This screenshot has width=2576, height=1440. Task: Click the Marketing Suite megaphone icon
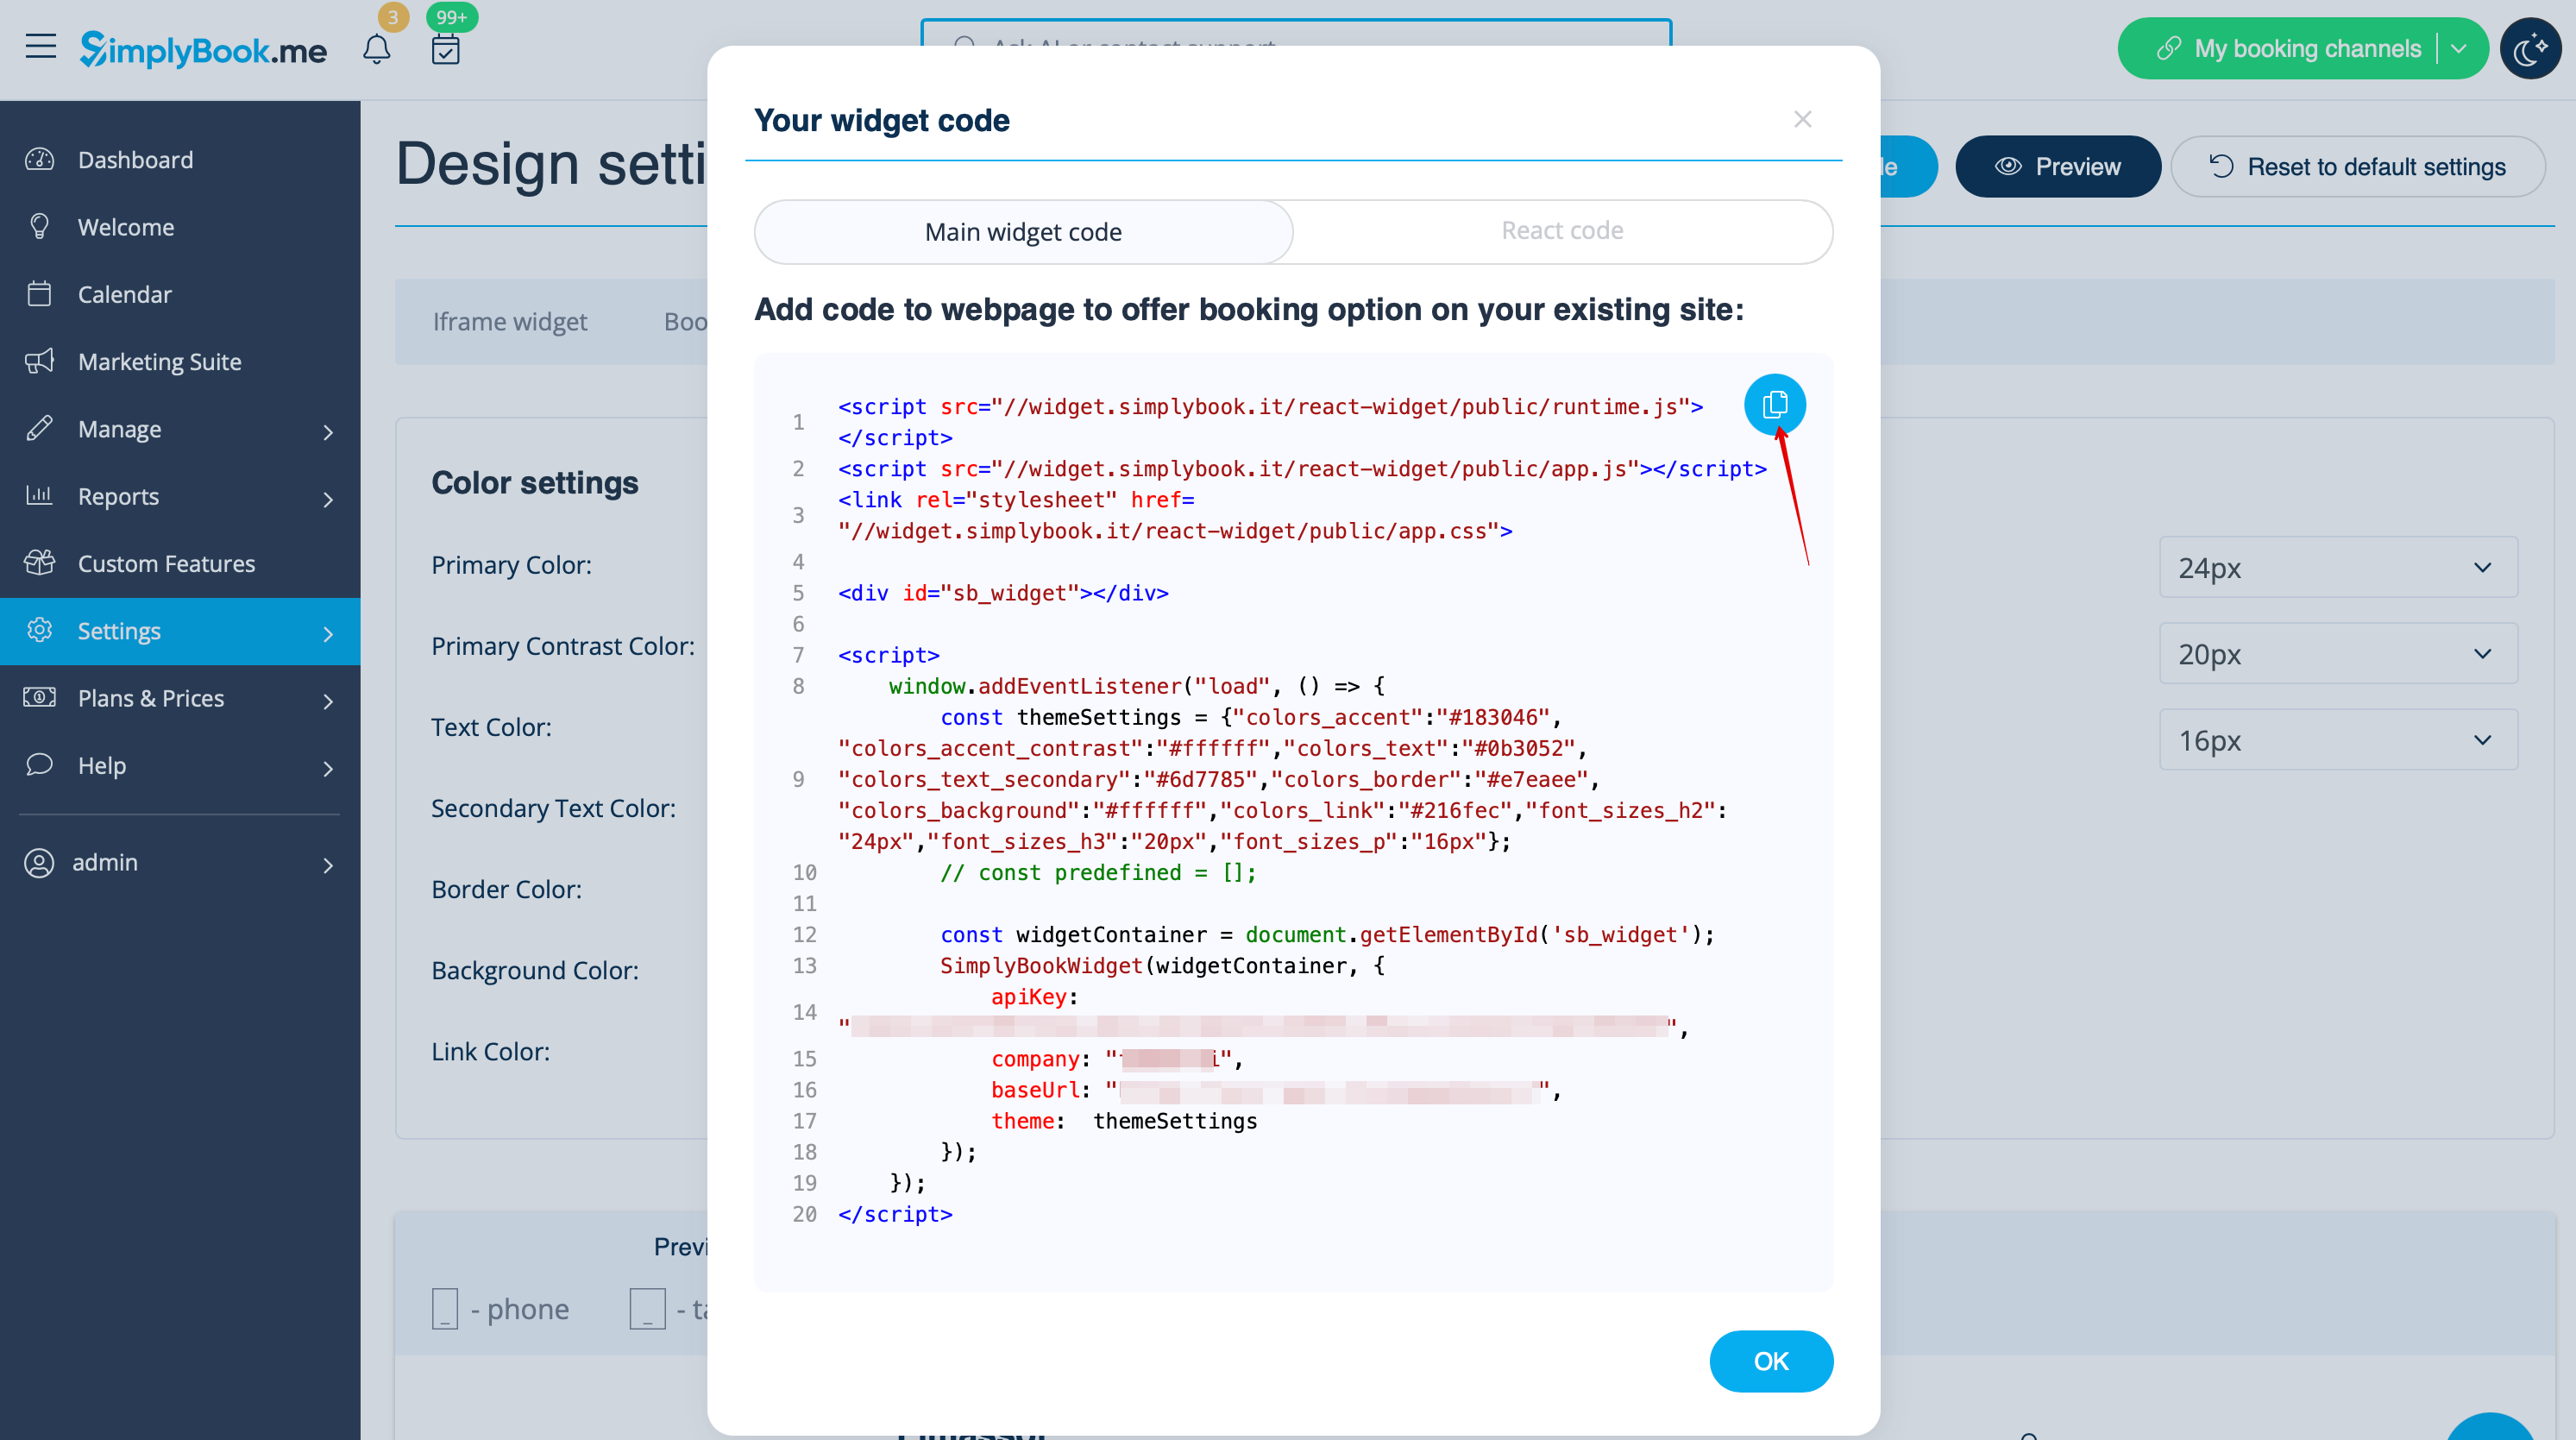point(40,361)
